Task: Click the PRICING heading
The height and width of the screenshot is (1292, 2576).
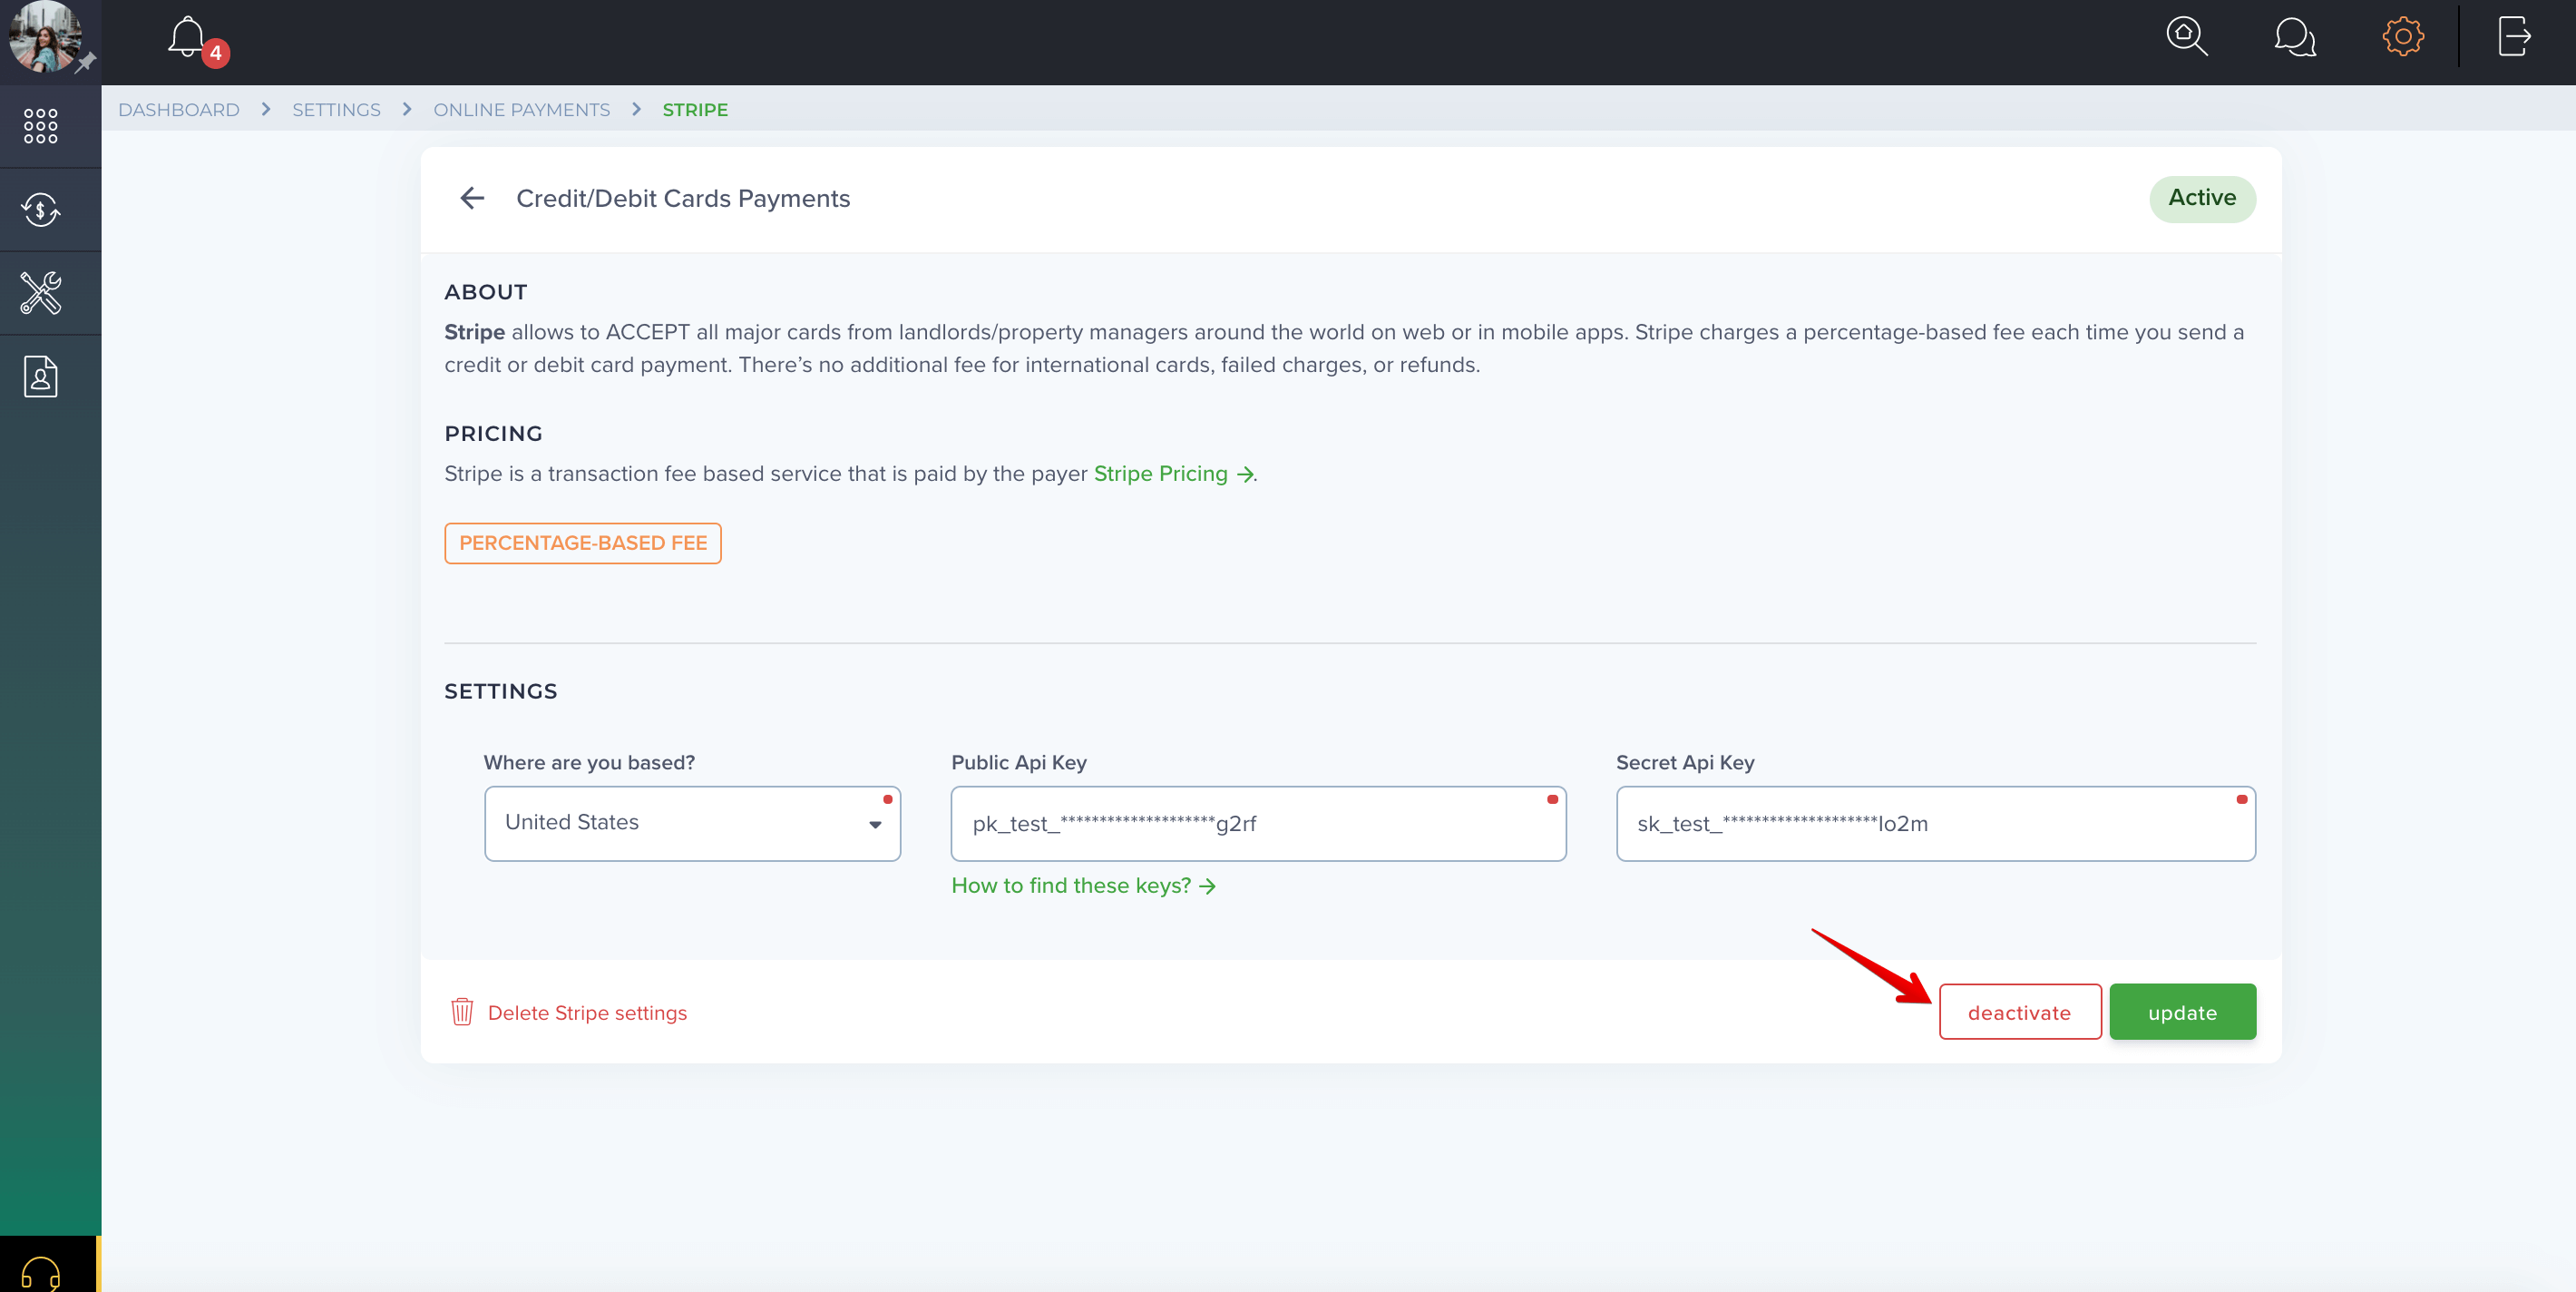Action: tap(493, 434)
